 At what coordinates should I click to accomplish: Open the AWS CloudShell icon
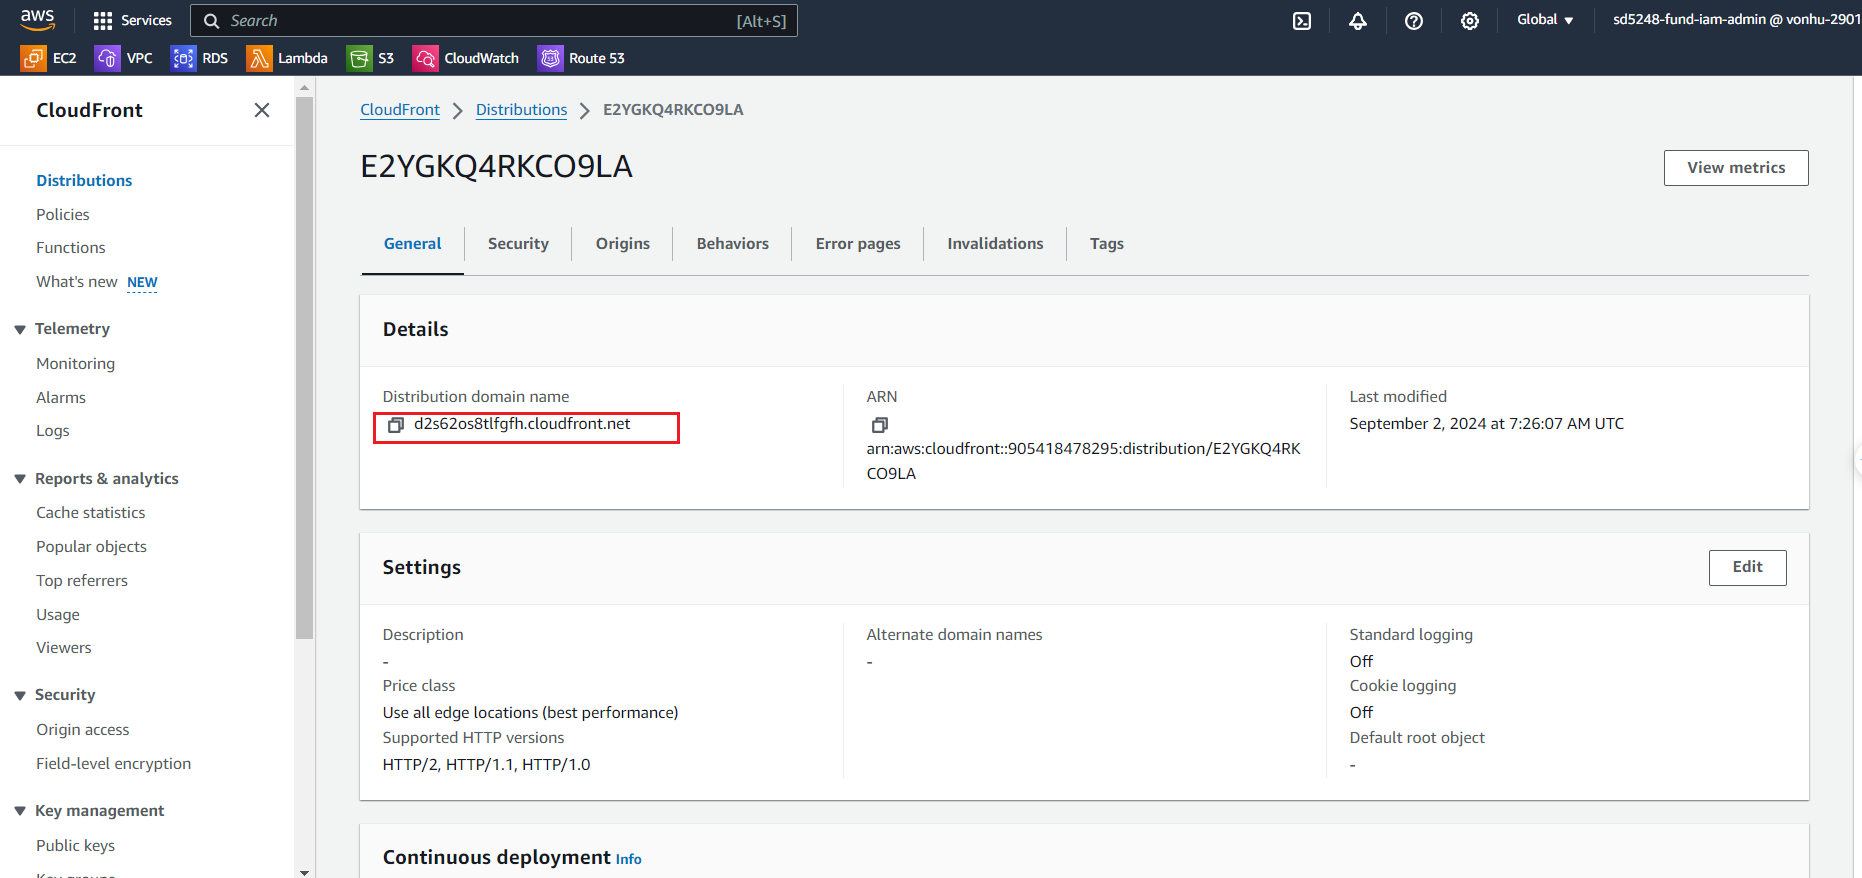coord(1301,21)
